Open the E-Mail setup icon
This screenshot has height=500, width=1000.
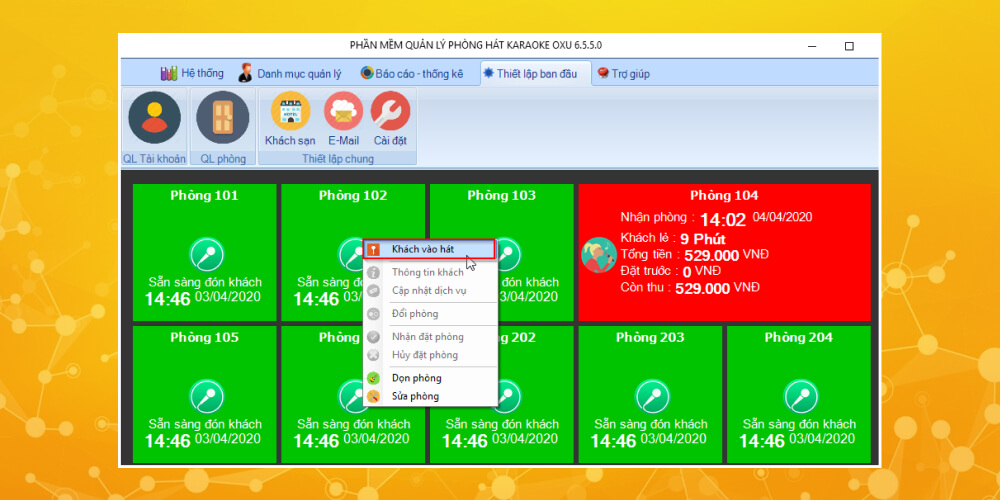(344, 111)
